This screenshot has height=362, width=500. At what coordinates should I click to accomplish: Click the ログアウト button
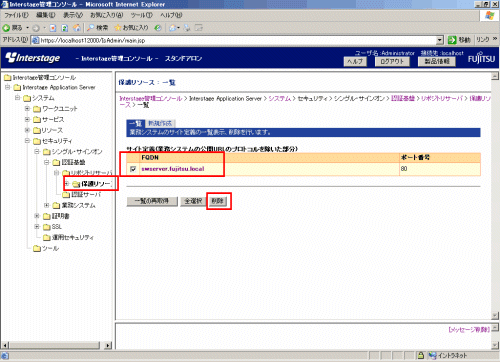(x=392, y=62)
